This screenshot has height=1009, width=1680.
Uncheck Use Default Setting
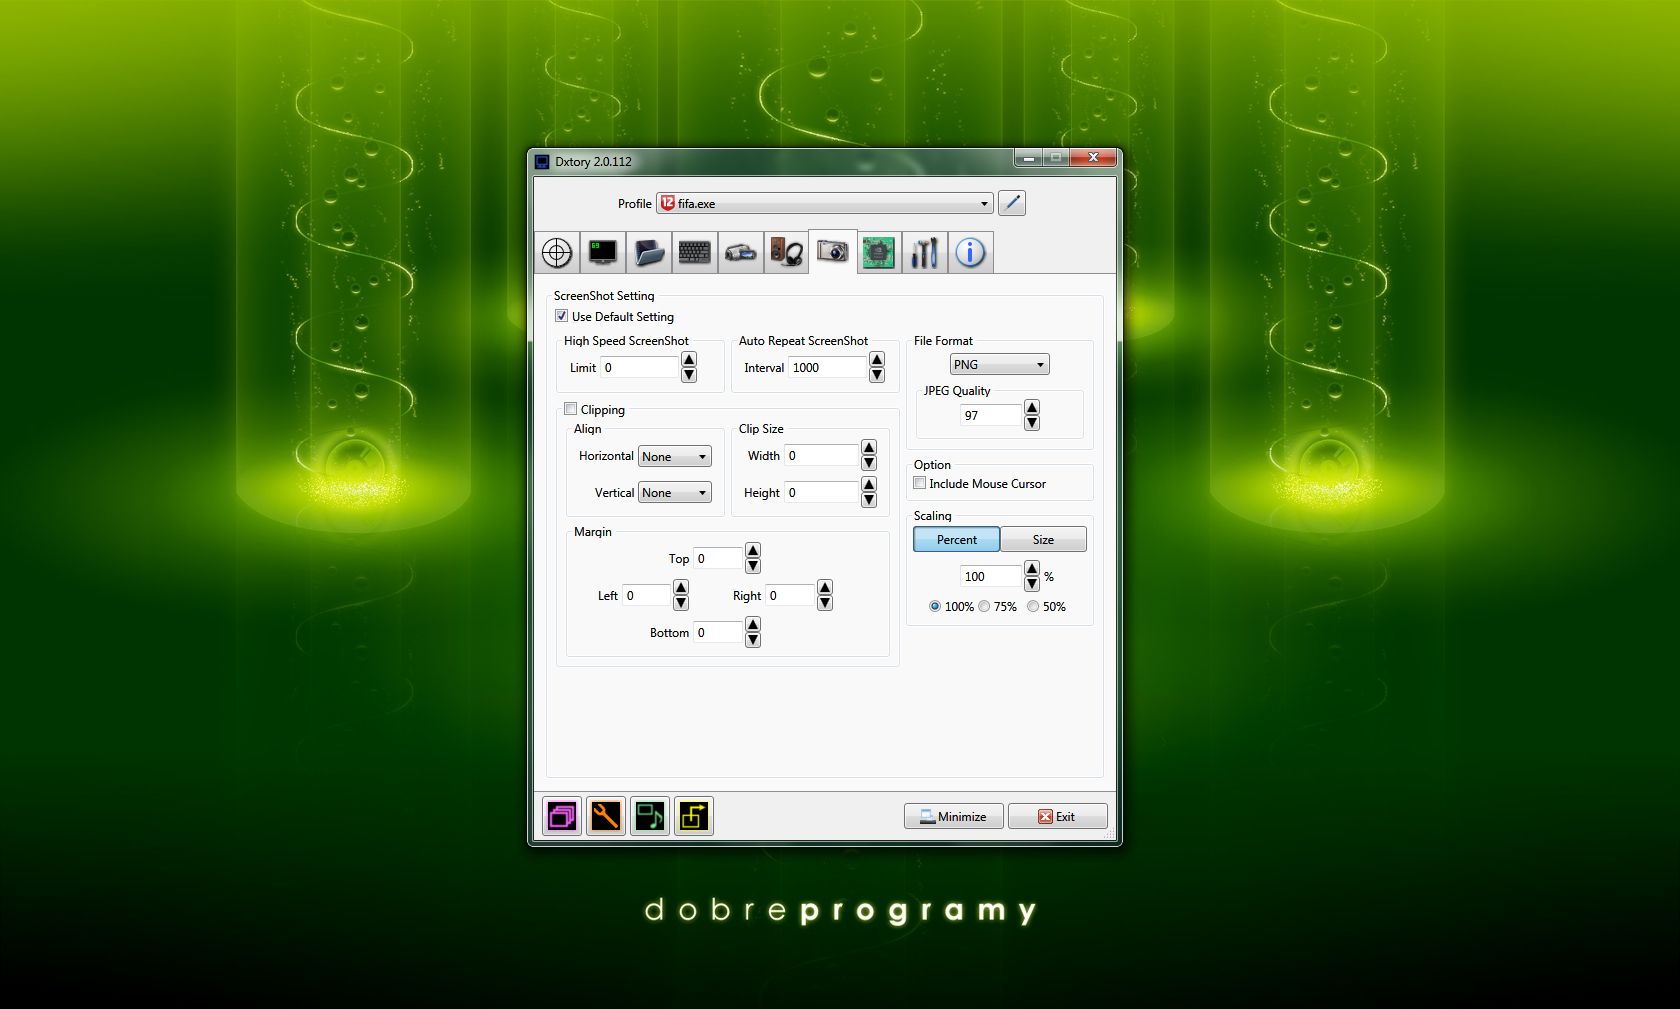point(562,316)
